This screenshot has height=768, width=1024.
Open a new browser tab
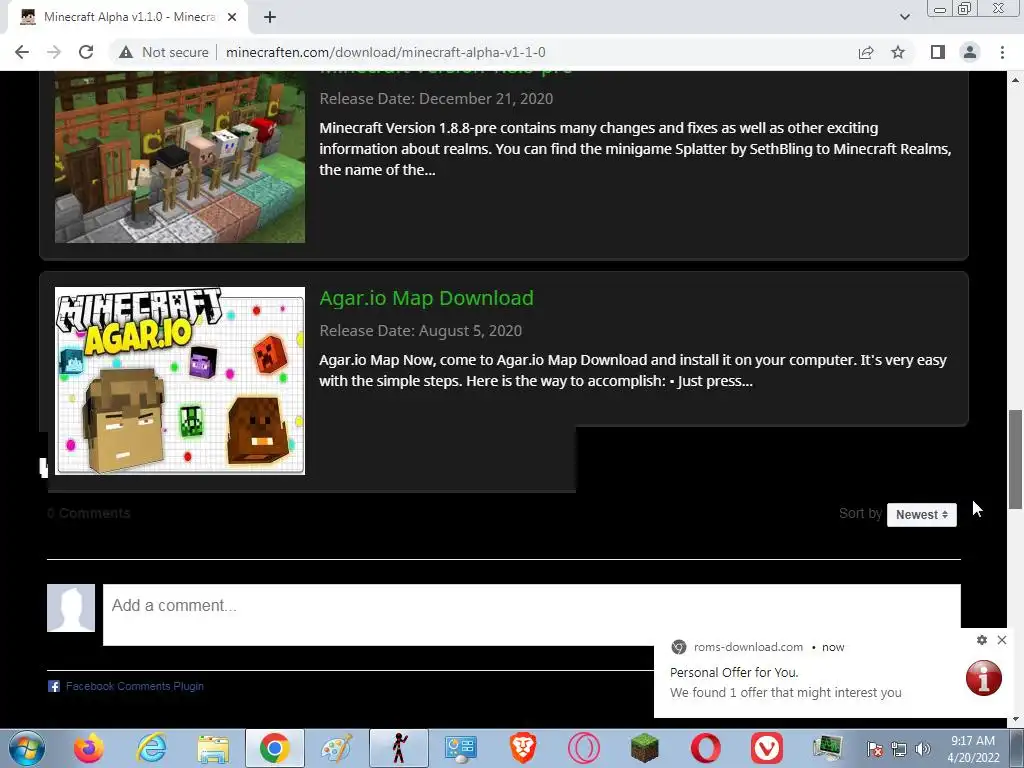tap(270, 17)
